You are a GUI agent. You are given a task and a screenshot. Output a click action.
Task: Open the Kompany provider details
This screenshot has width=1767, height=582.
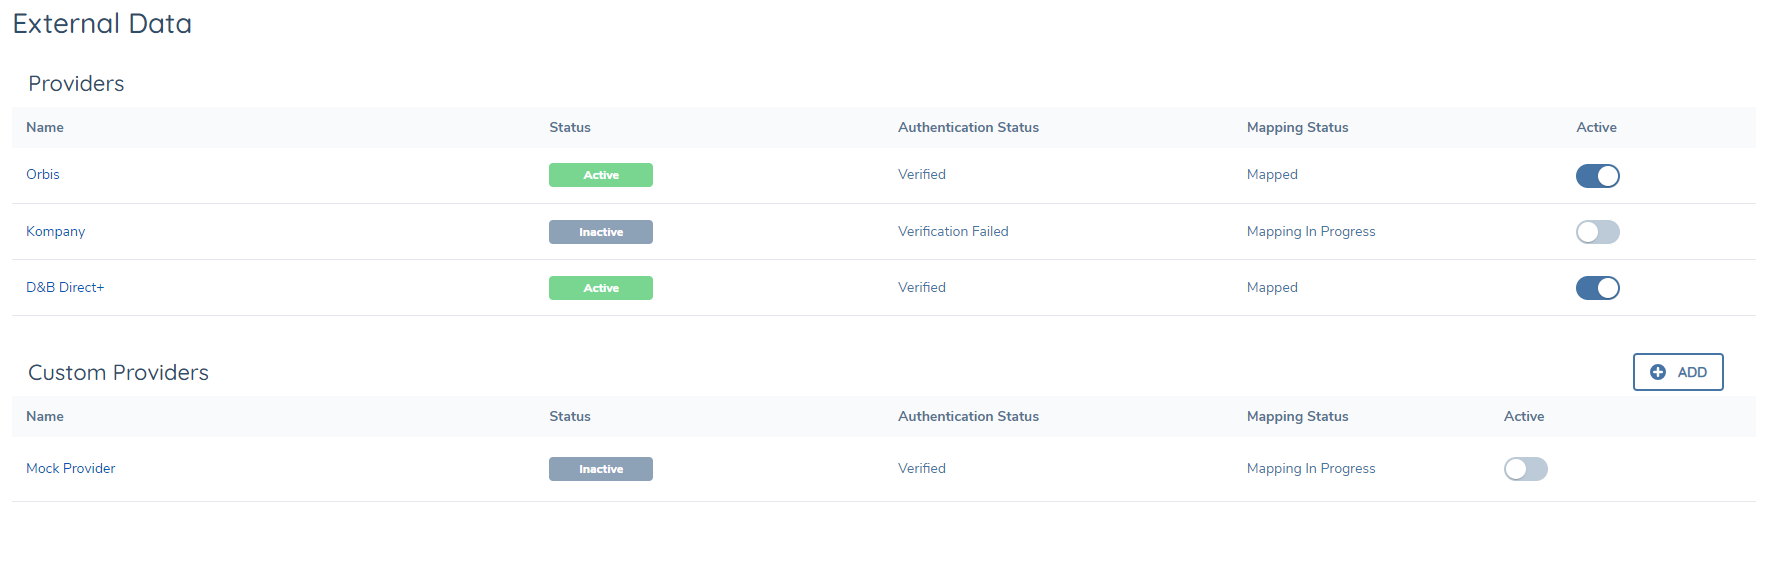(56, 231)
